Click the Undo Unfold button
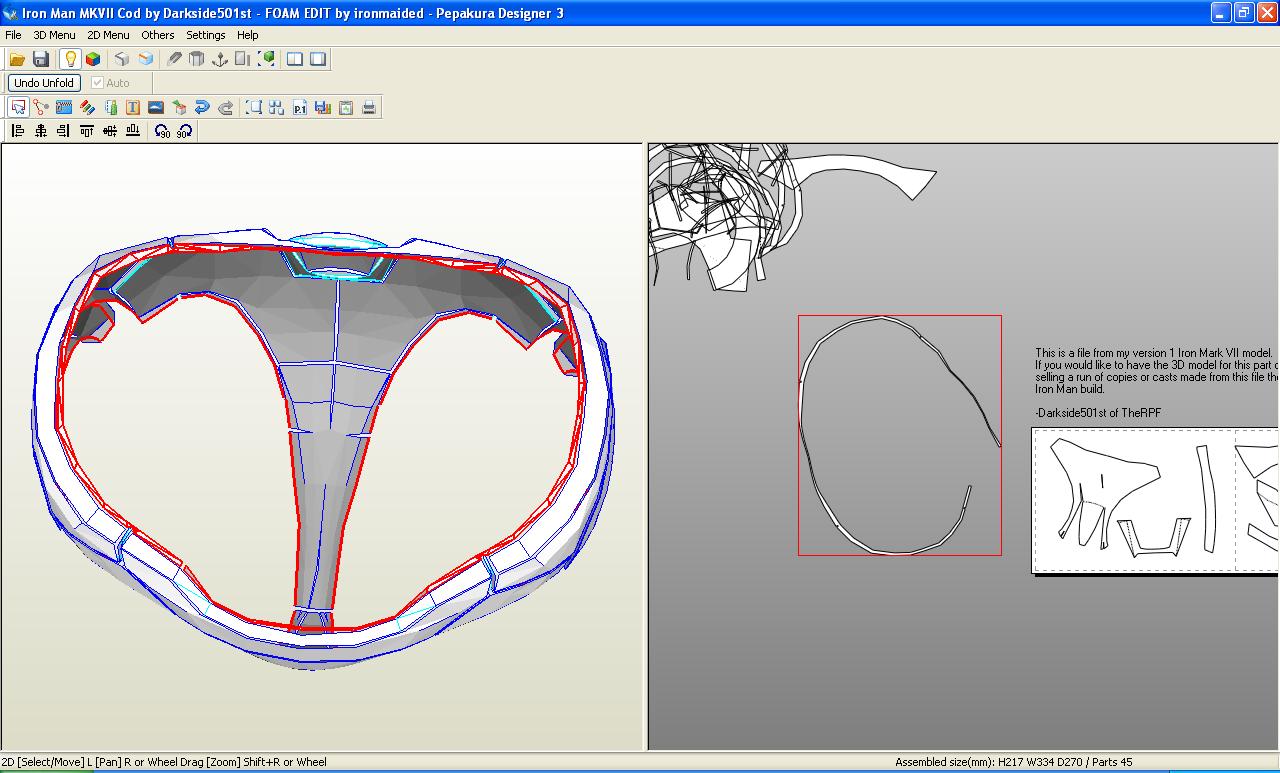1280x773 pixels. point(44,83)
